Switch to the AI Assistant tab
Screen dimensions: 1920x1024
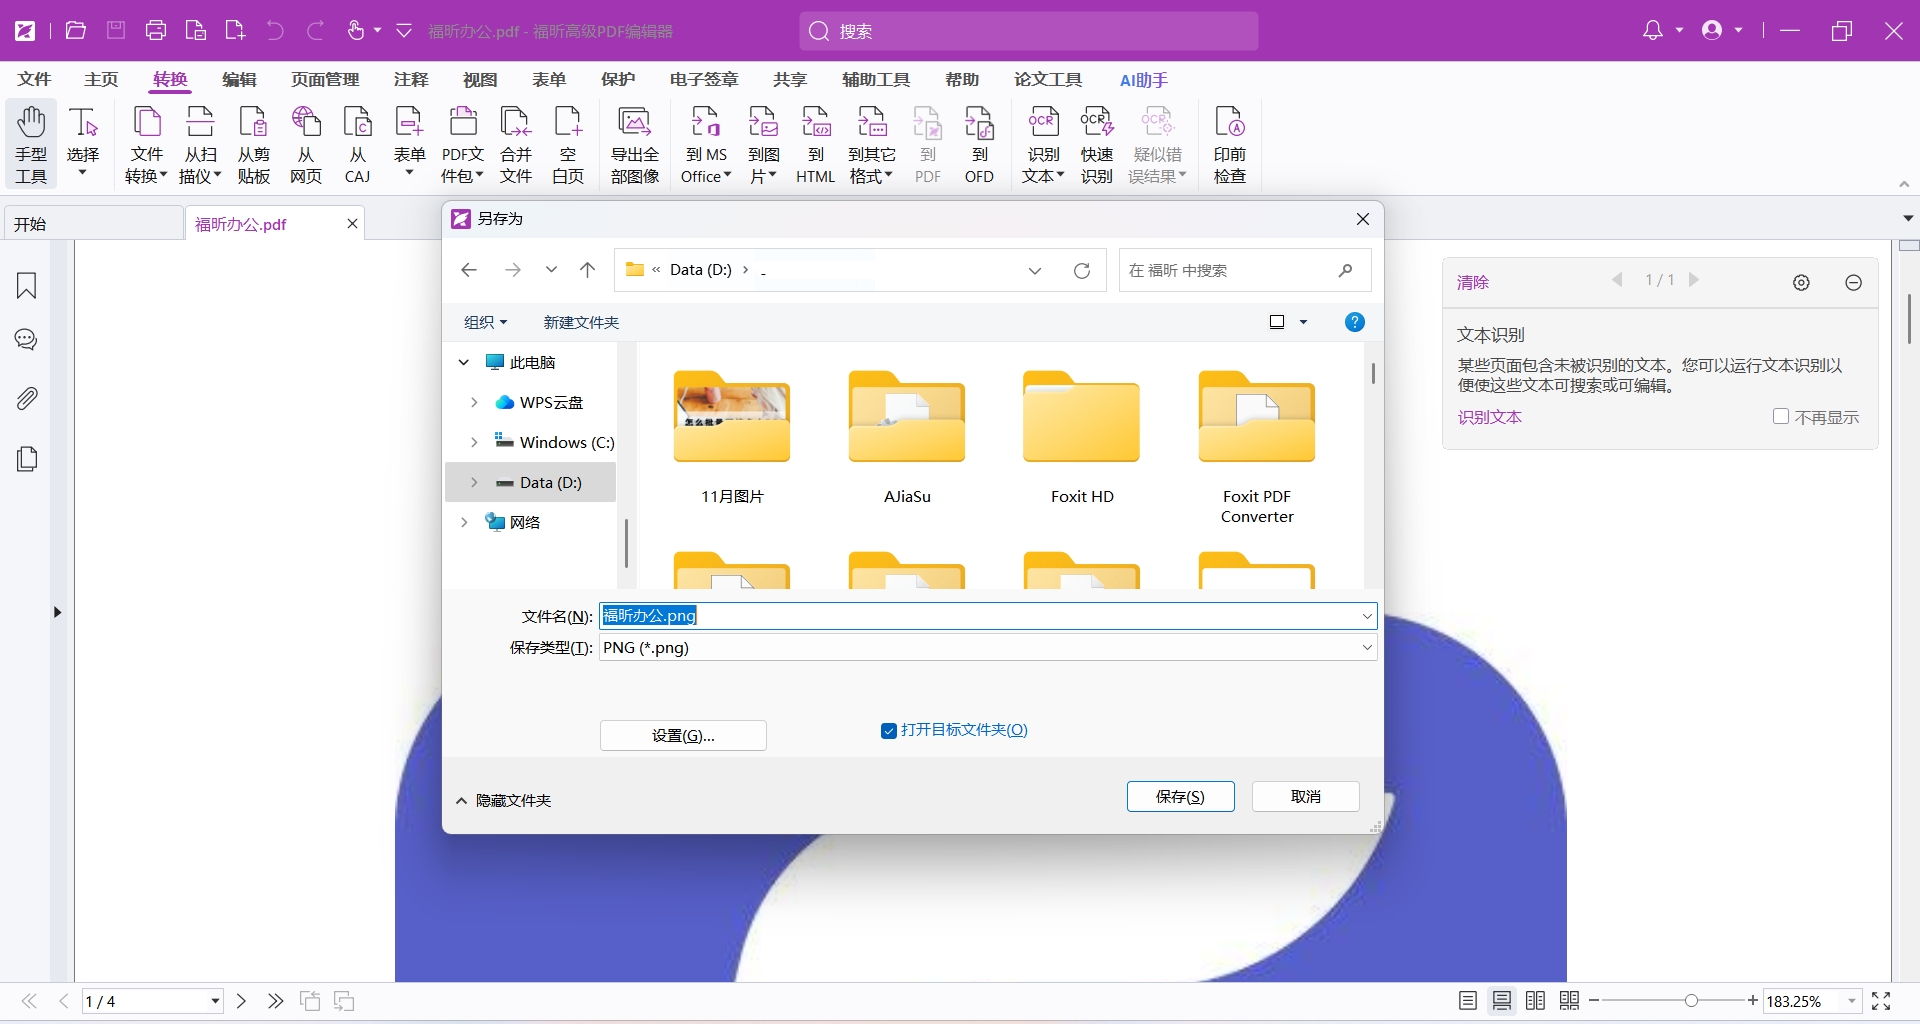click(x=1143, y=80)
